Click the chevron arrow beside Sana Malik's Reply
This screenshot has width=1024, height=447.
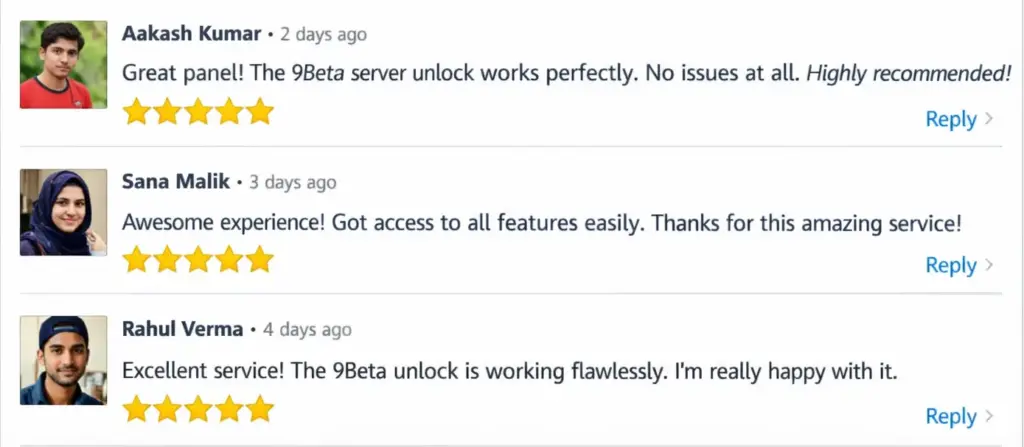click(x=990, y=265)
